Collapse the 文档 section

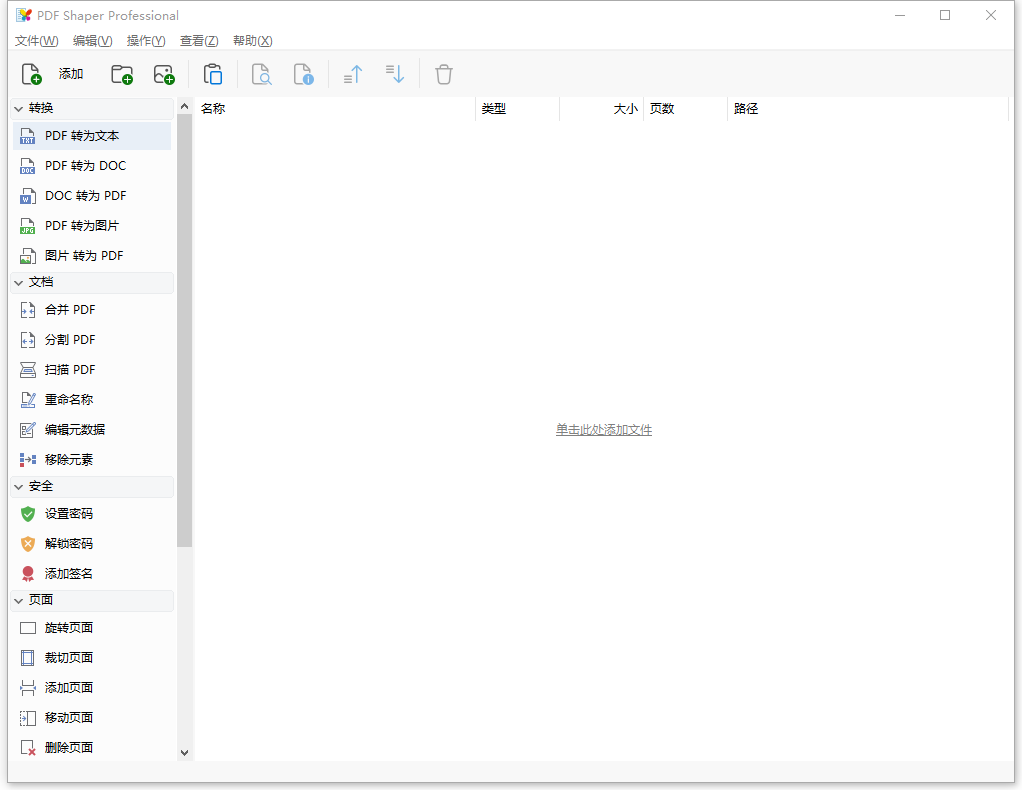(19, 282)
